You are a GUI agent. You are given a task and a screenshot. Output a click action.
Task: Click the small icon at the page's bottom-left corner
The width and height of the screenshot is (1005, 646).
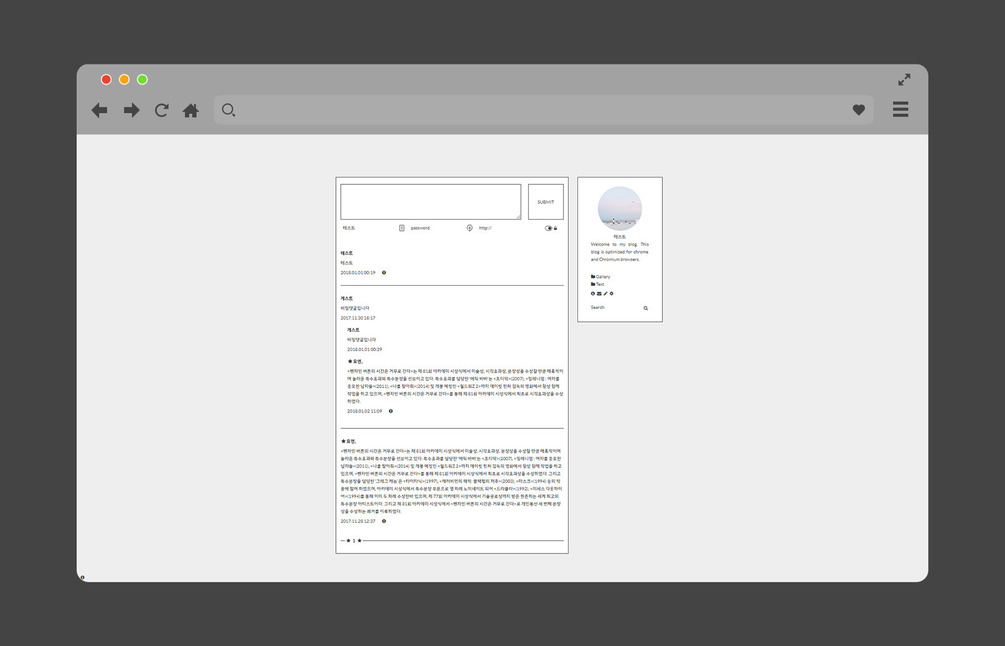coord(82,577)
